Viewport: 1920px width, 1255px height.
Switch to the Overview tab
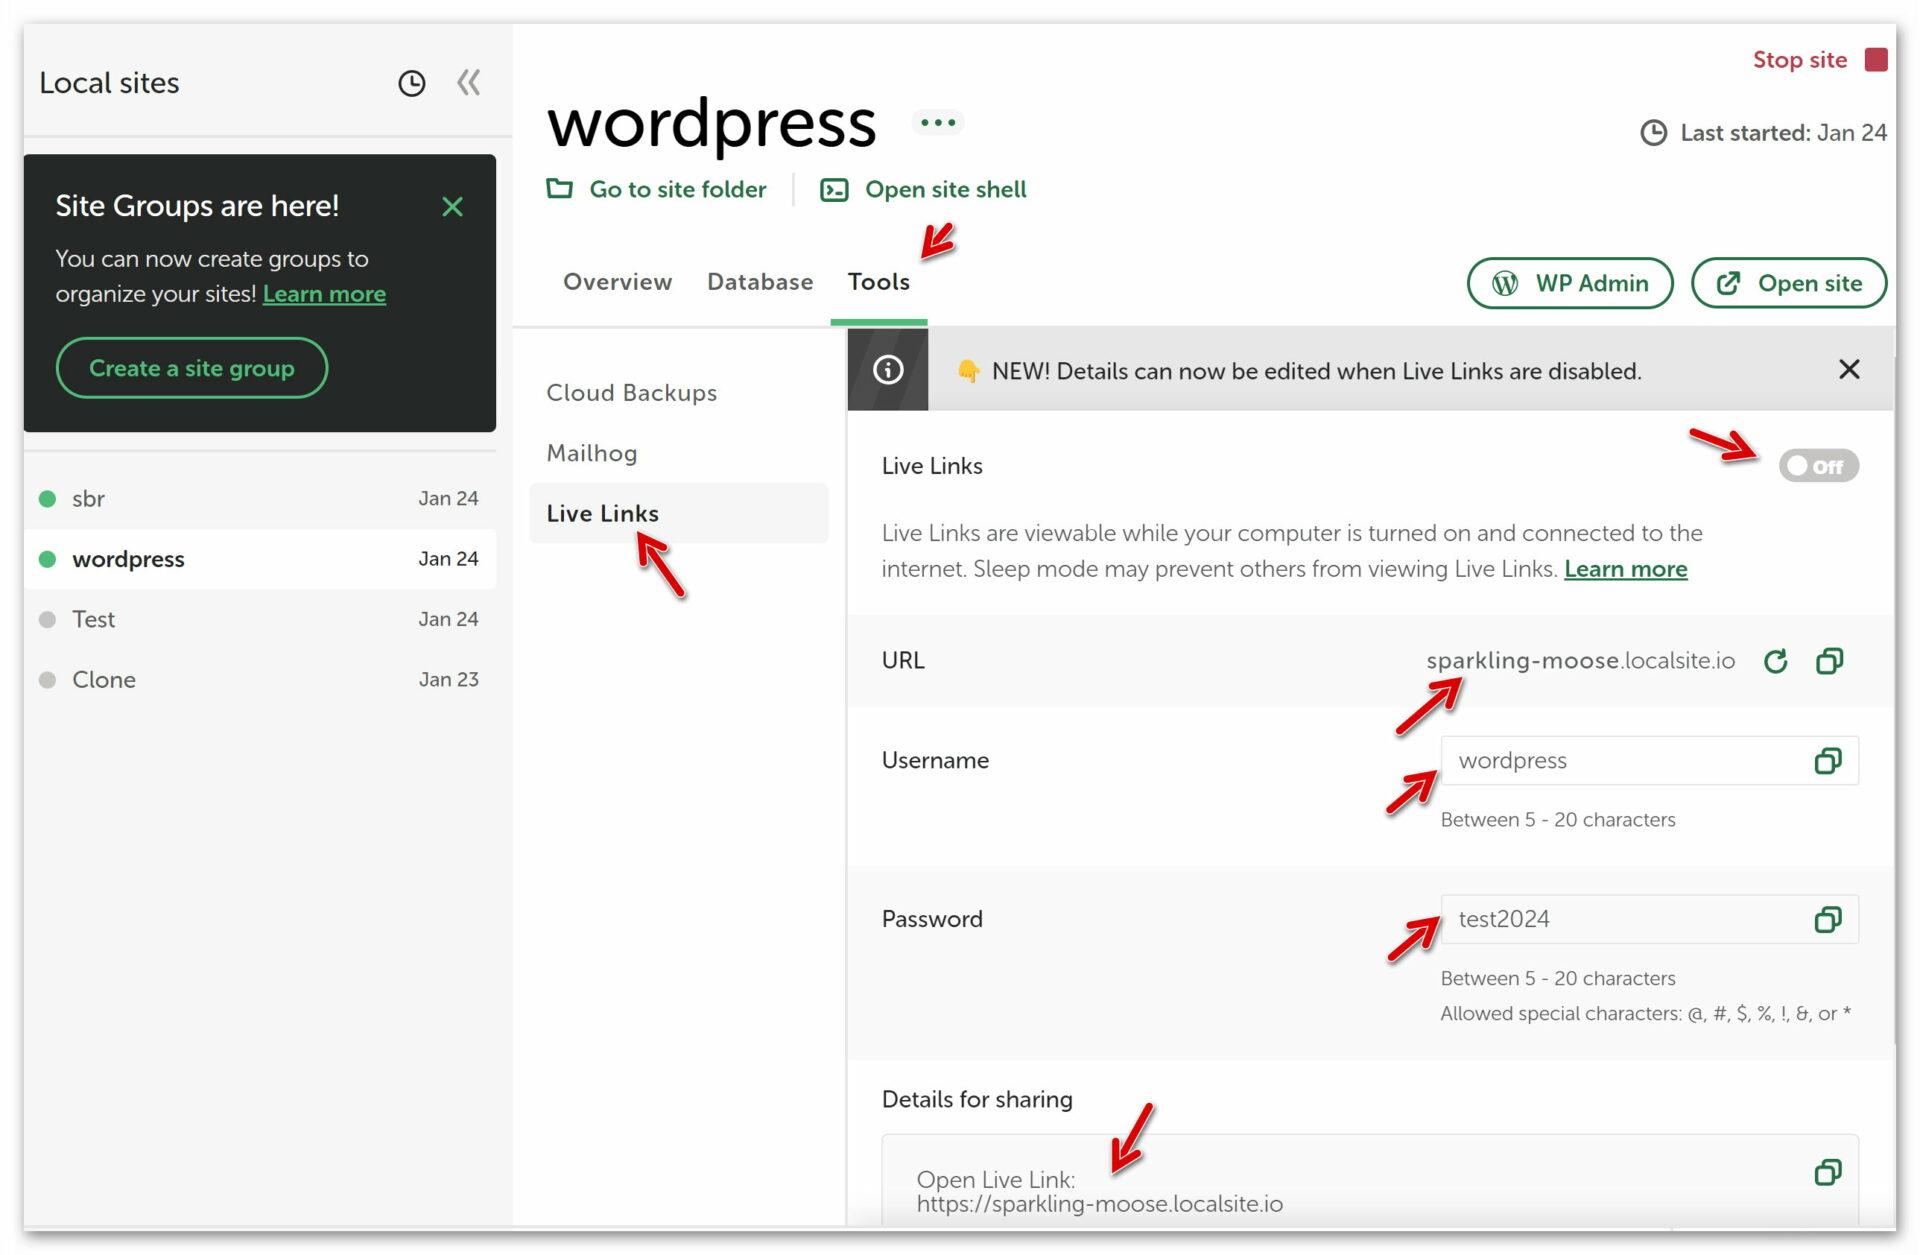[x=617, y=282]
